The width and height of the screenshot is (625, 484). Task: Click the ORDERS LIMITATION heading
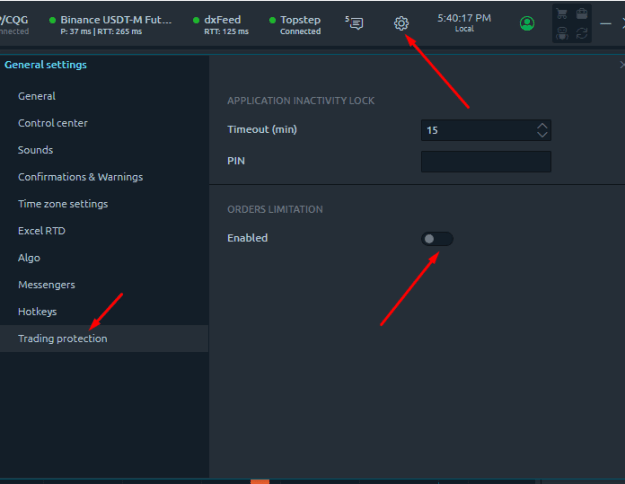coord(275,209)
